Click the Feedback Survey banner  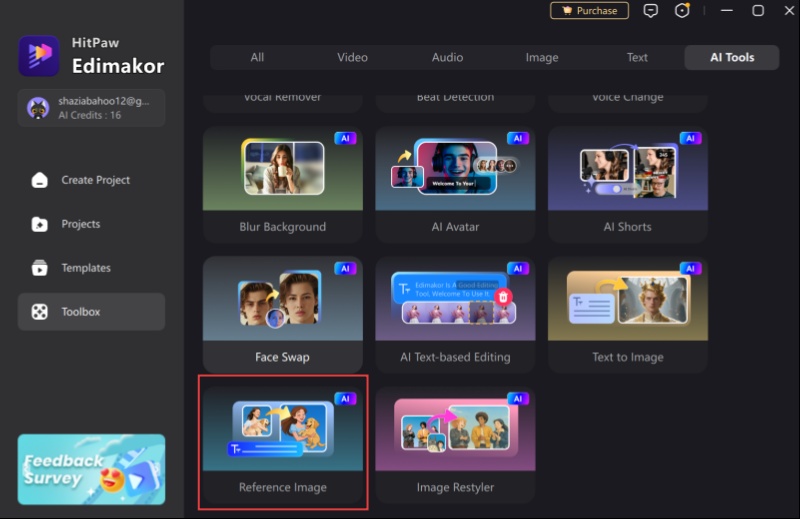[x=91, y=469]
